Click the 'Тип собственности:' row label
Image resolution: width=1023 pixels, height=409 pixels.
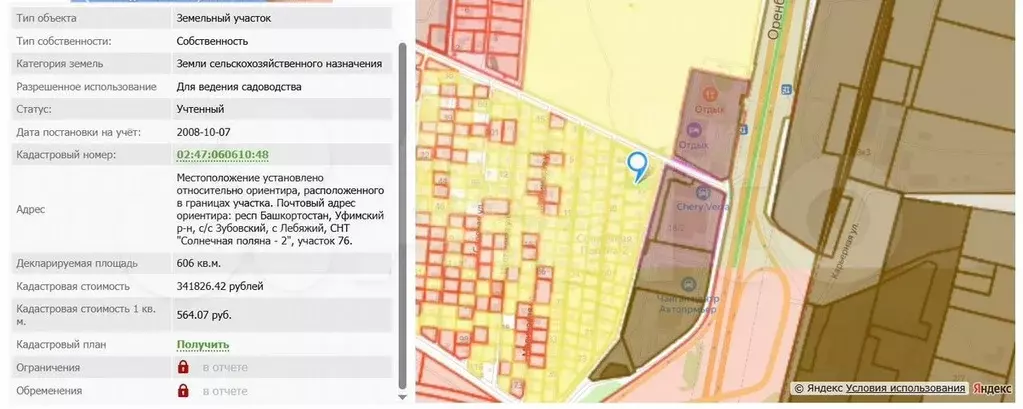64,41
